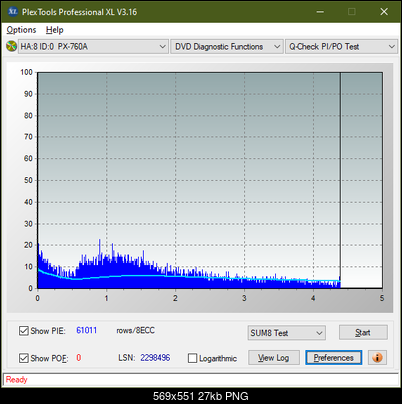402x404 pixels.
Task: Open the Options menu
Action: (x=21, y=30)
